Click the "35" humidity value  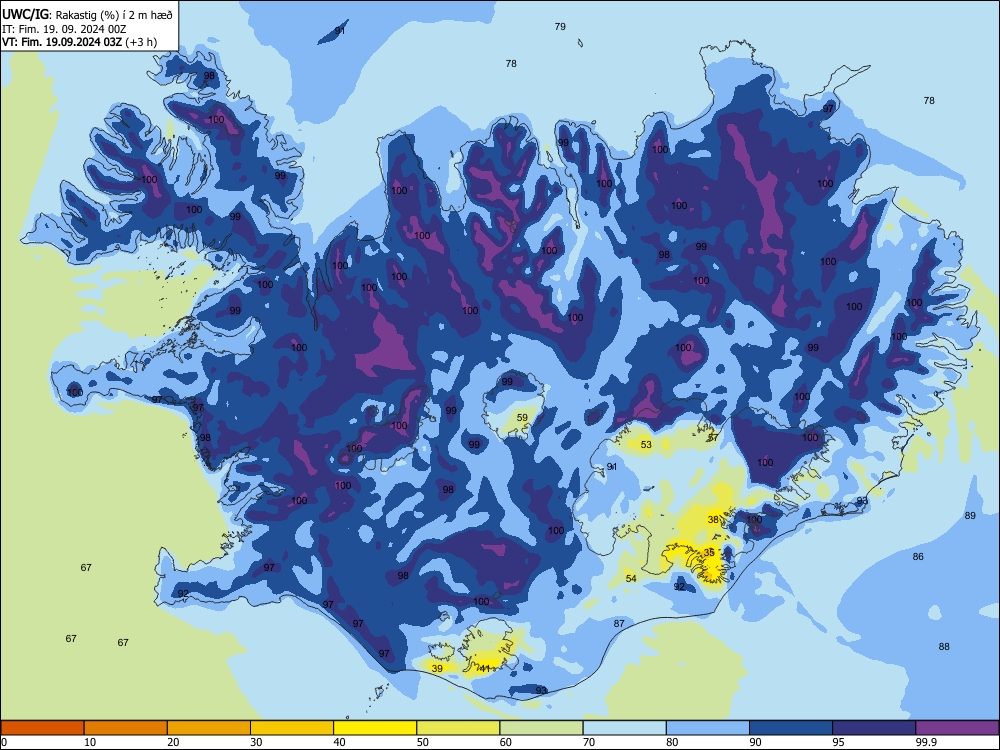pos(709,552)
